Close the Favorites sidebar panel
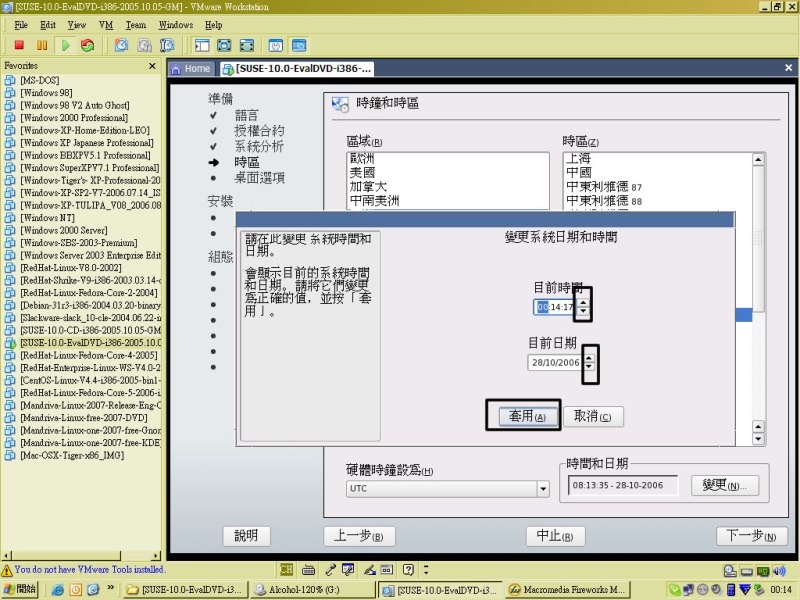The image size is (800, 600). click(152, 66)
